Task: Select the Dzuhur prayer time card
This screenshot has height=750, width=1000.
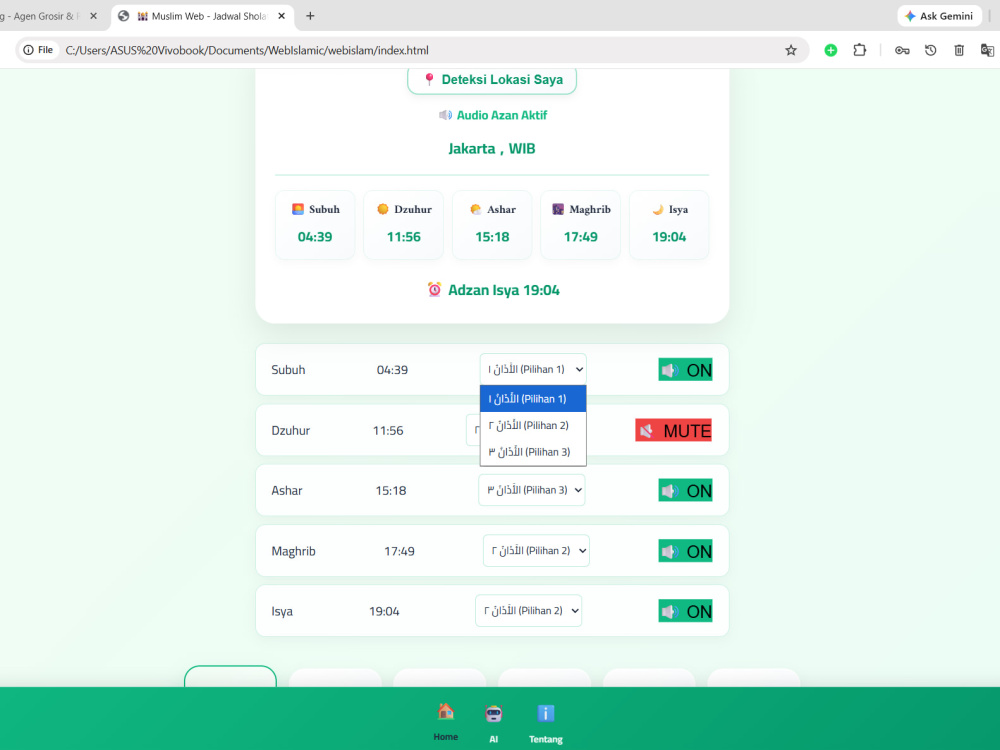Action: point(404,225)
